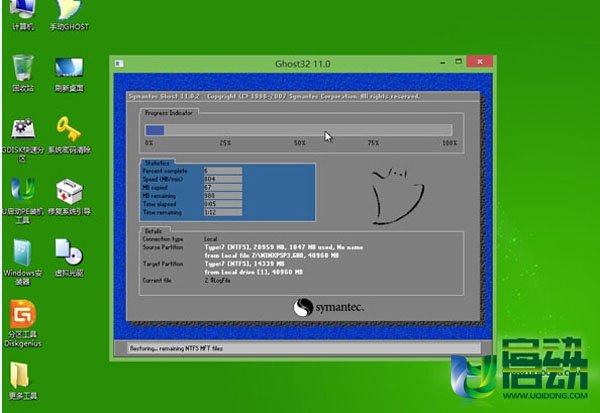Close the Ghost32 11.0 window

[480, 62]
